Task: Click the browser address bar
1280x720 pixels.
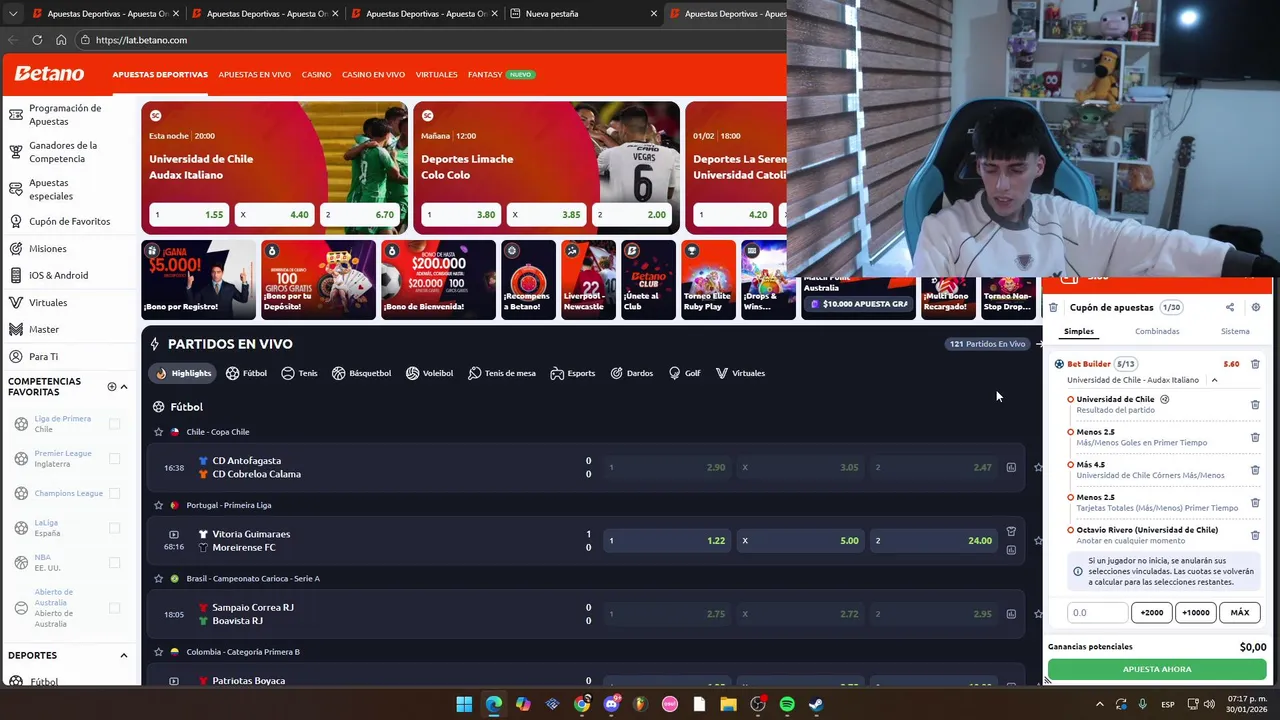Action: (x=430, y=40)
